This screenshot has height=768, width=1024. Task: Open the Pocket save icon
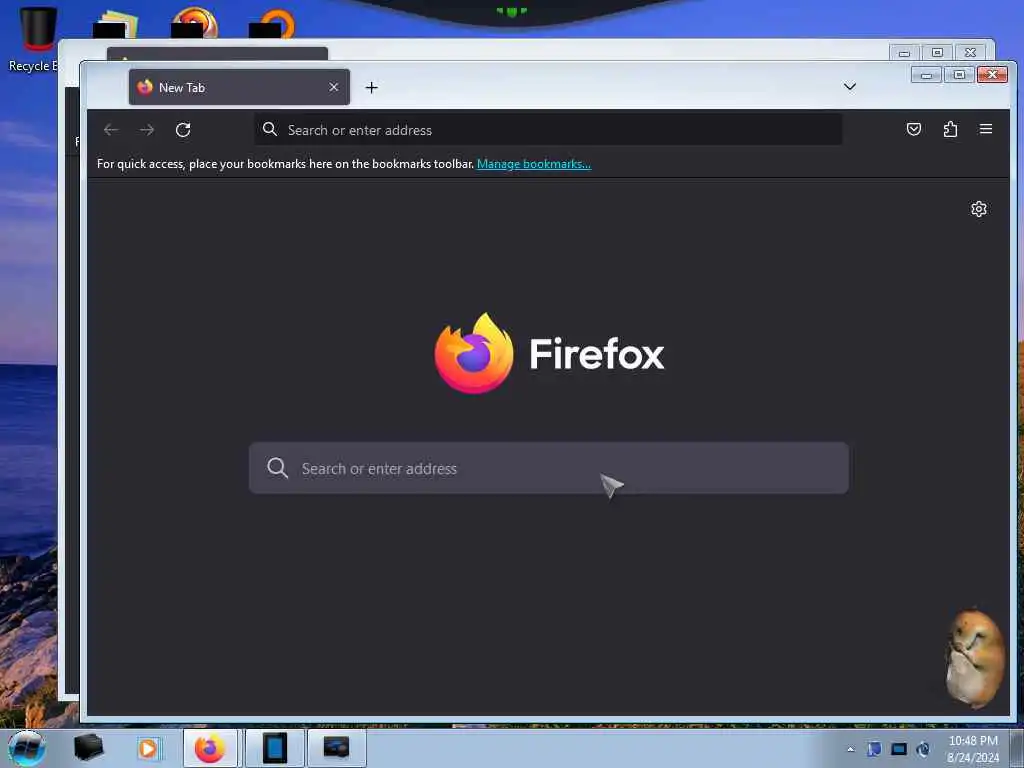(914, 129)
